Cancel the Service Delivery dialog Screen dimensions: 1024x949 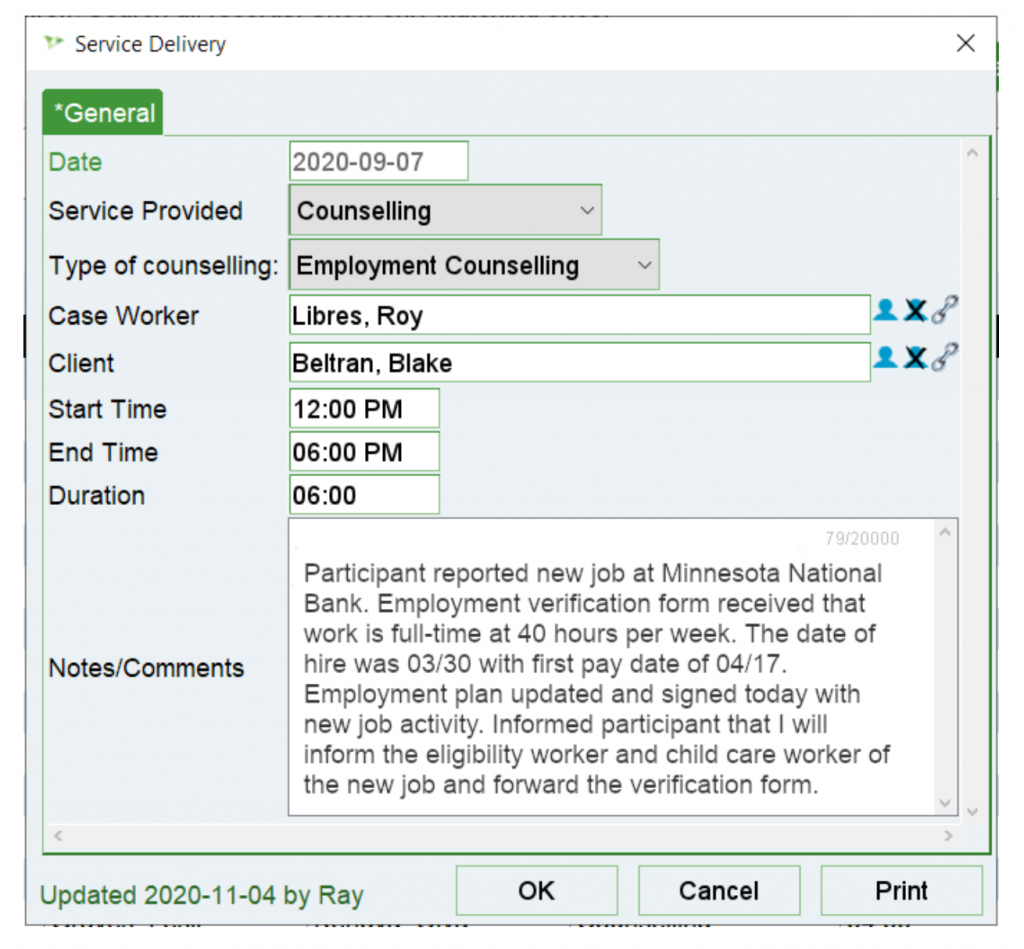click(x=718, y=890)
